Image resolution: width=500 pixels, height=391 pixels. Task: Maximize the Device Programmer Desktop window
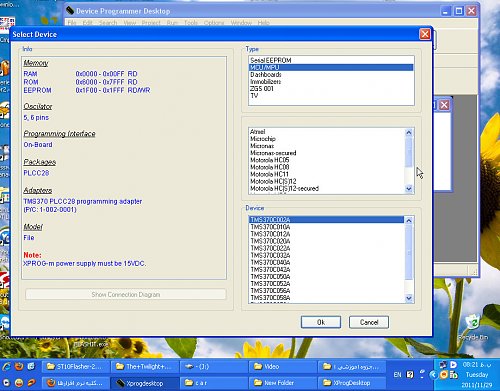[459, 11]
